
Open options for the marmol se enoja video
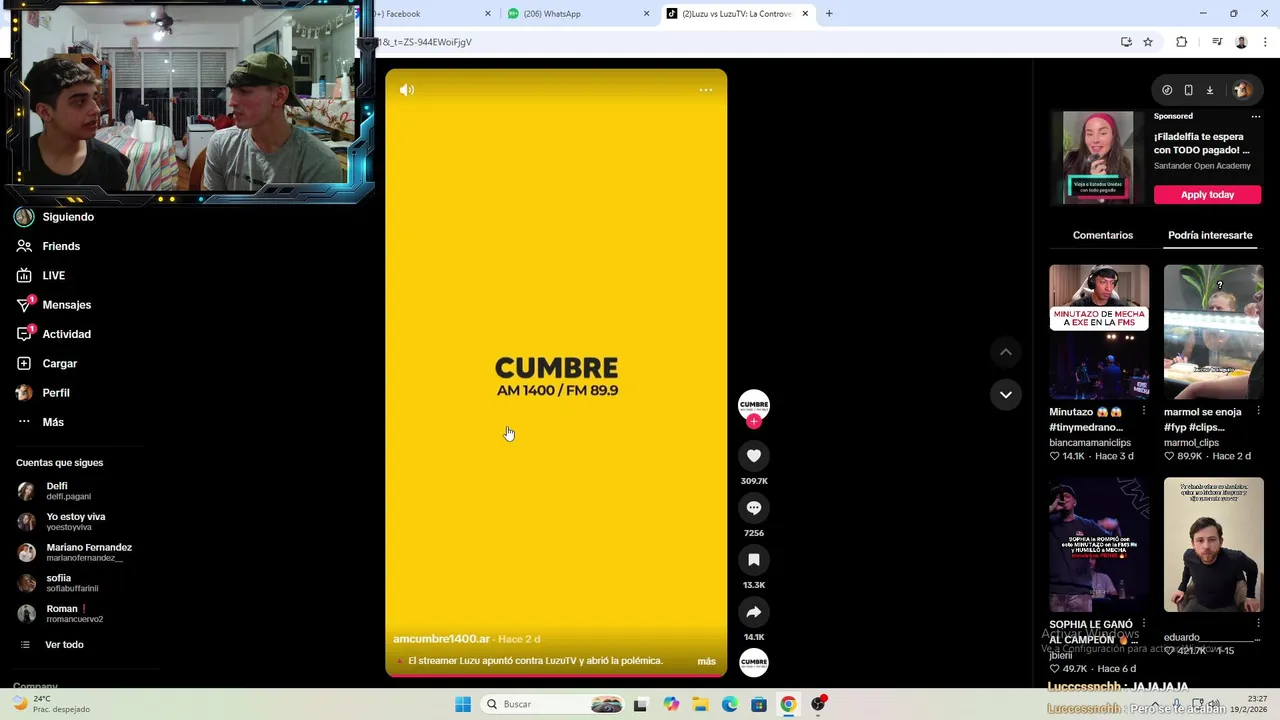coord(1258,411)
